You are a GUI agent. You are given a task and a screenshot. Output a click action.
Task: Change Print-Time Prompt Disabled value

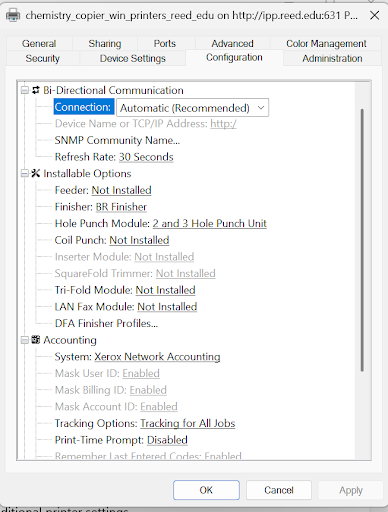tap(167, 440)
